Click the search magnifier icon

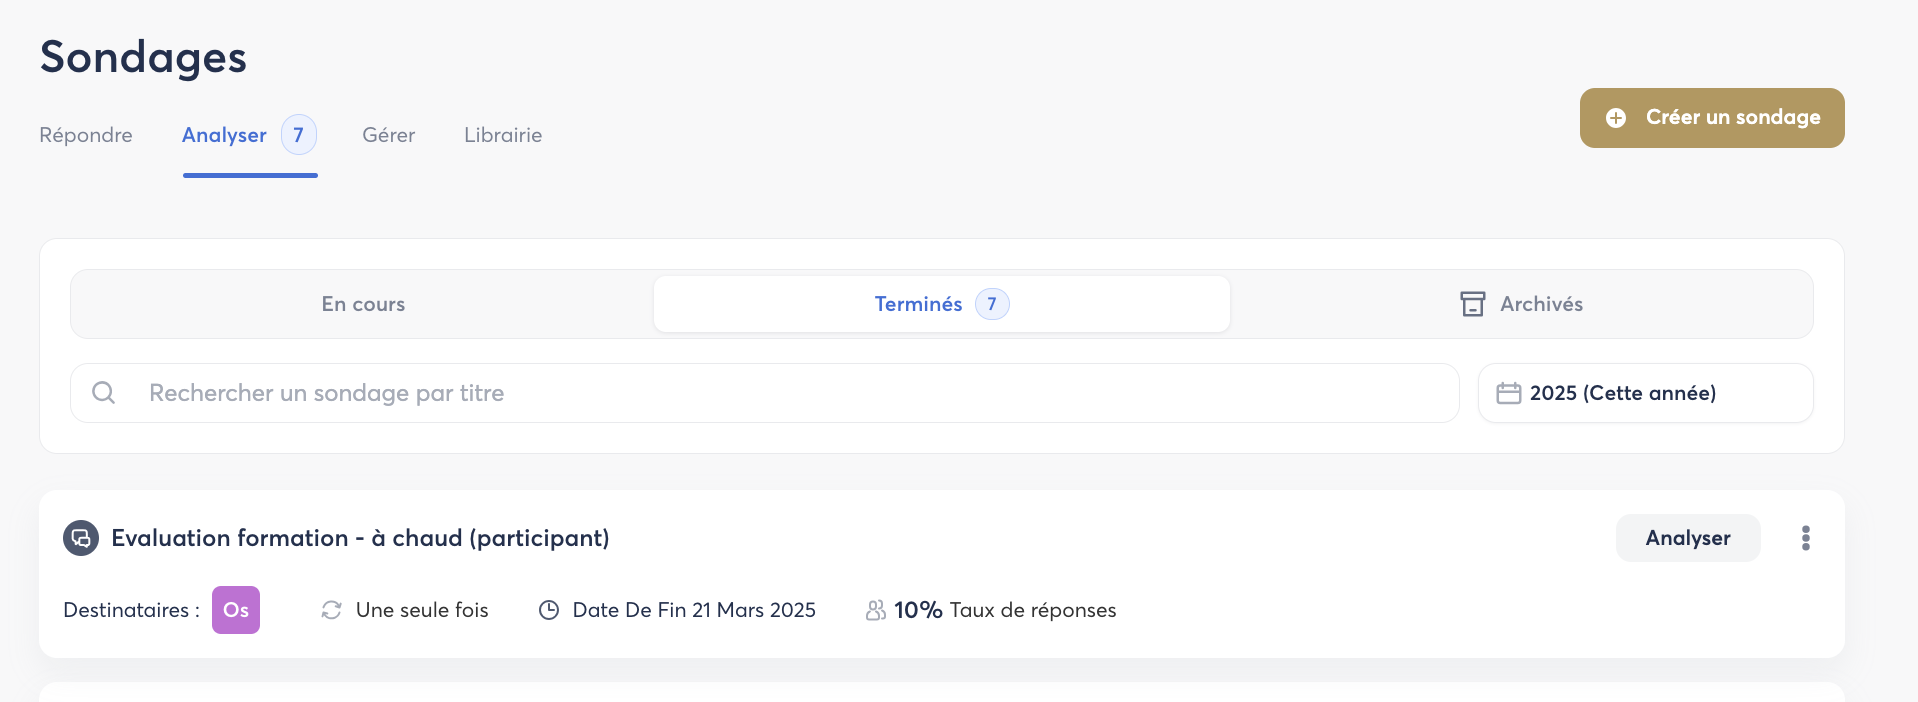tap(103, 393)
